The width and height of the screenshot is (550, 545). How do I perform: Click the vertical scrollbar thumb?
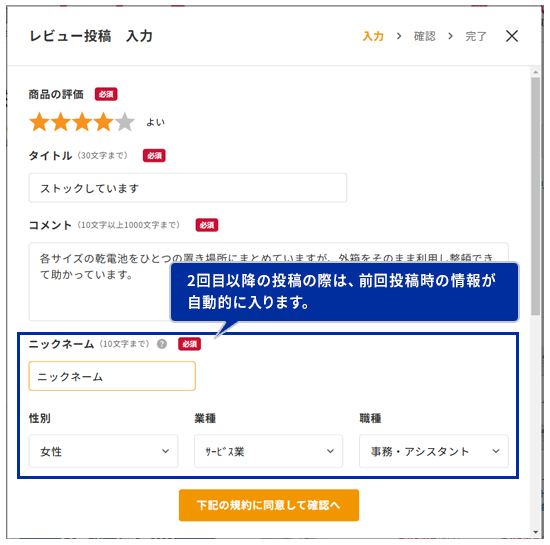coord(535,196)
